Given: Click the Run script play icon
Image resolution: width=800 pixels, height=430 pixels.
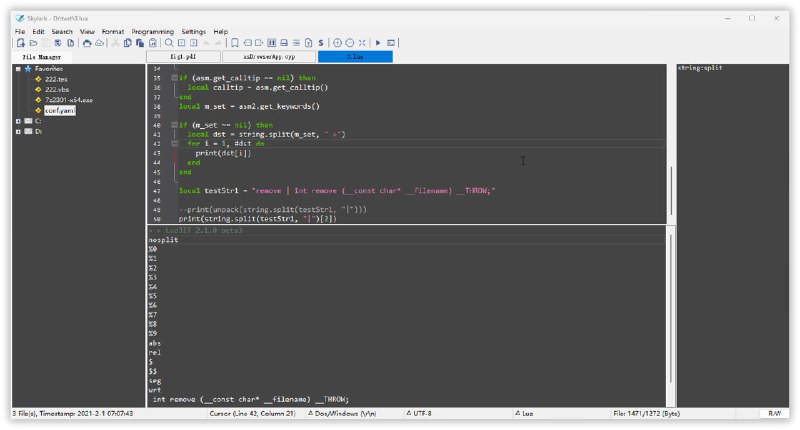Looking at the screenshot, I should click(378, 43).
